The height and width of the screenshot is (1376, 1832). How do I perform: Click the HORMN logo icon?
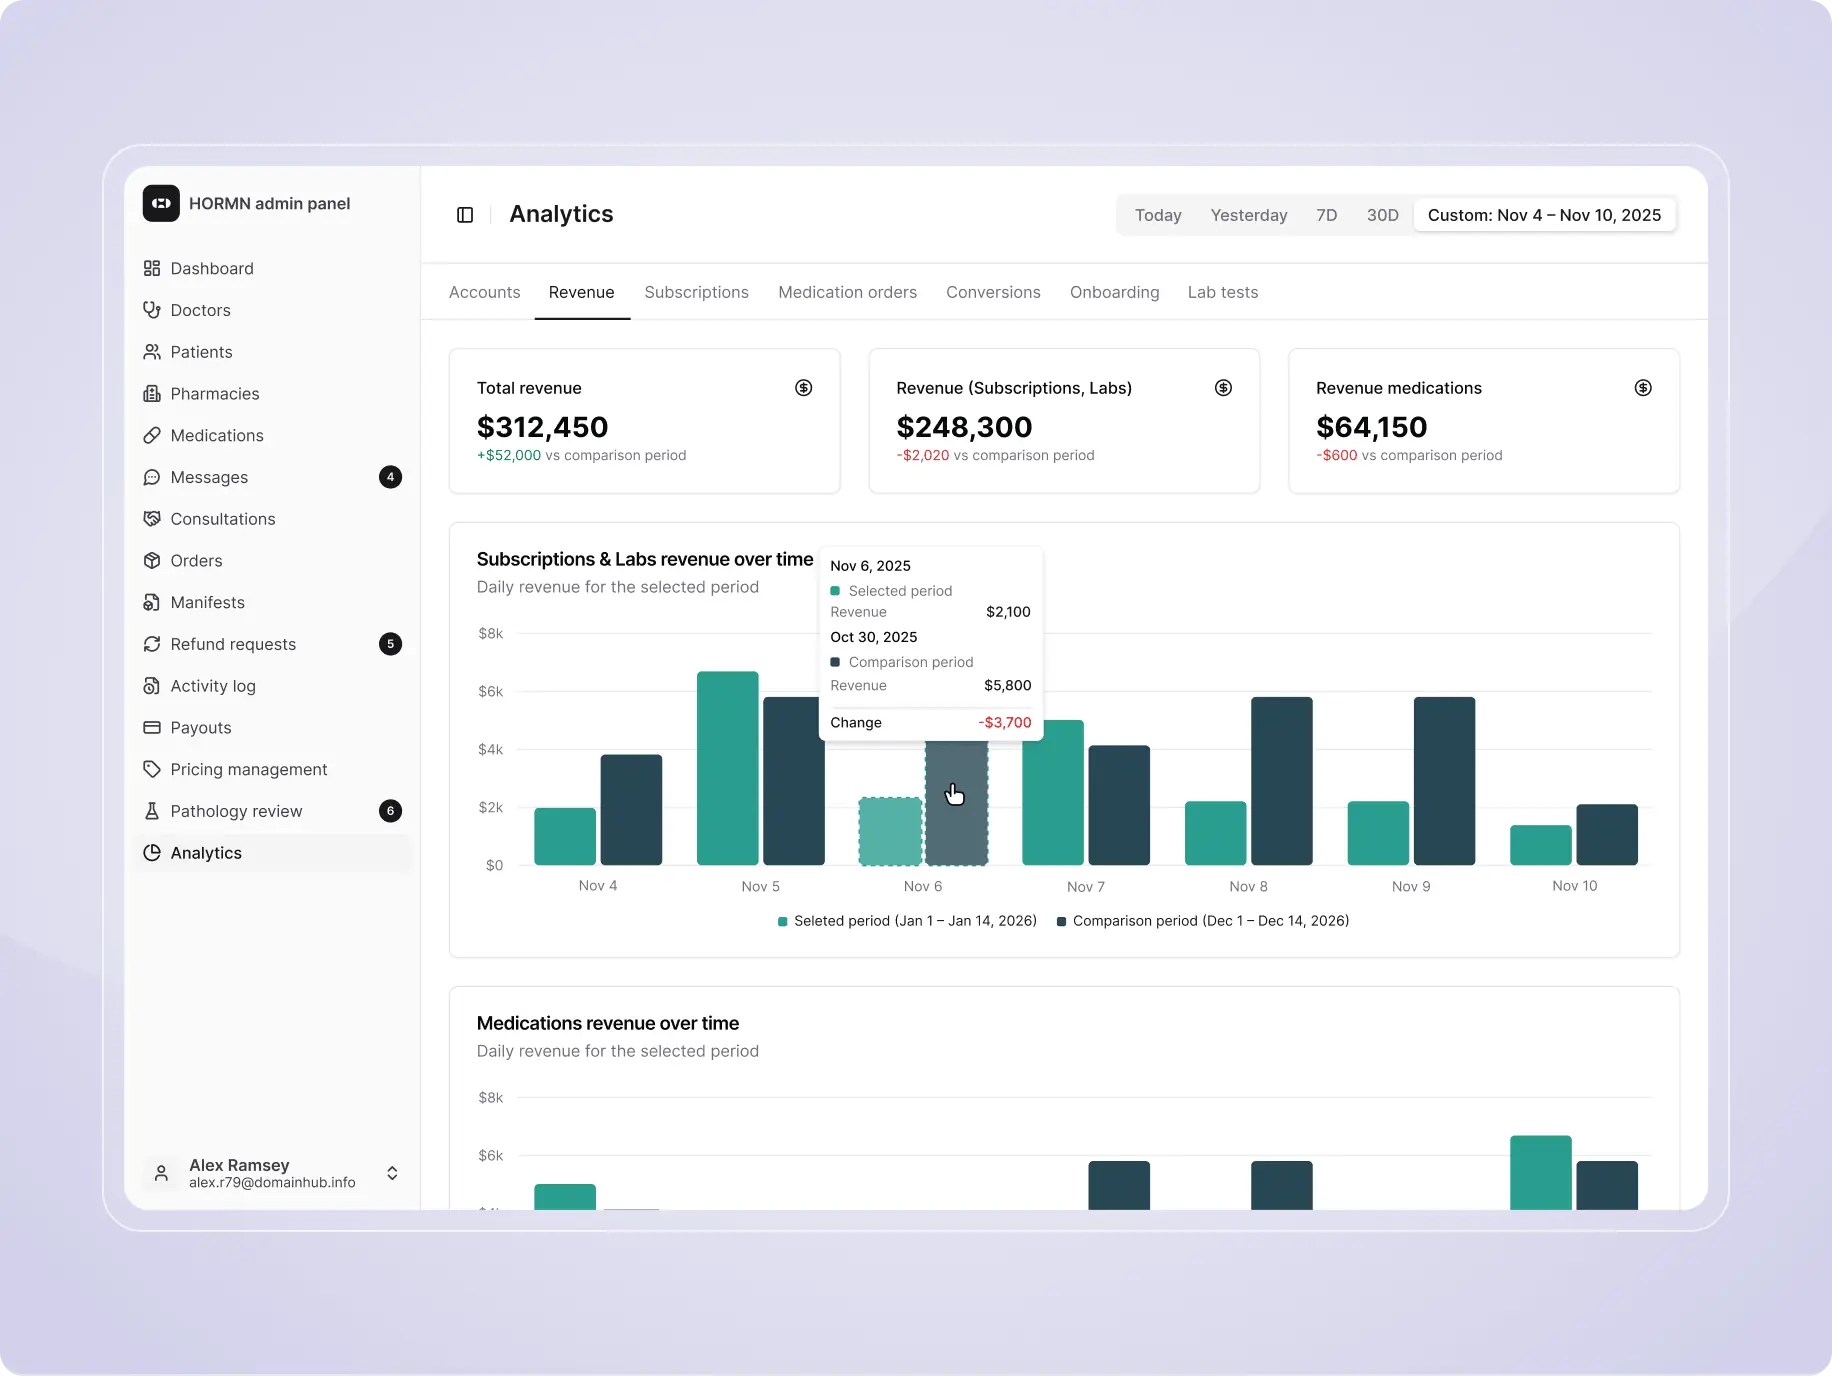tap(161, 203)
